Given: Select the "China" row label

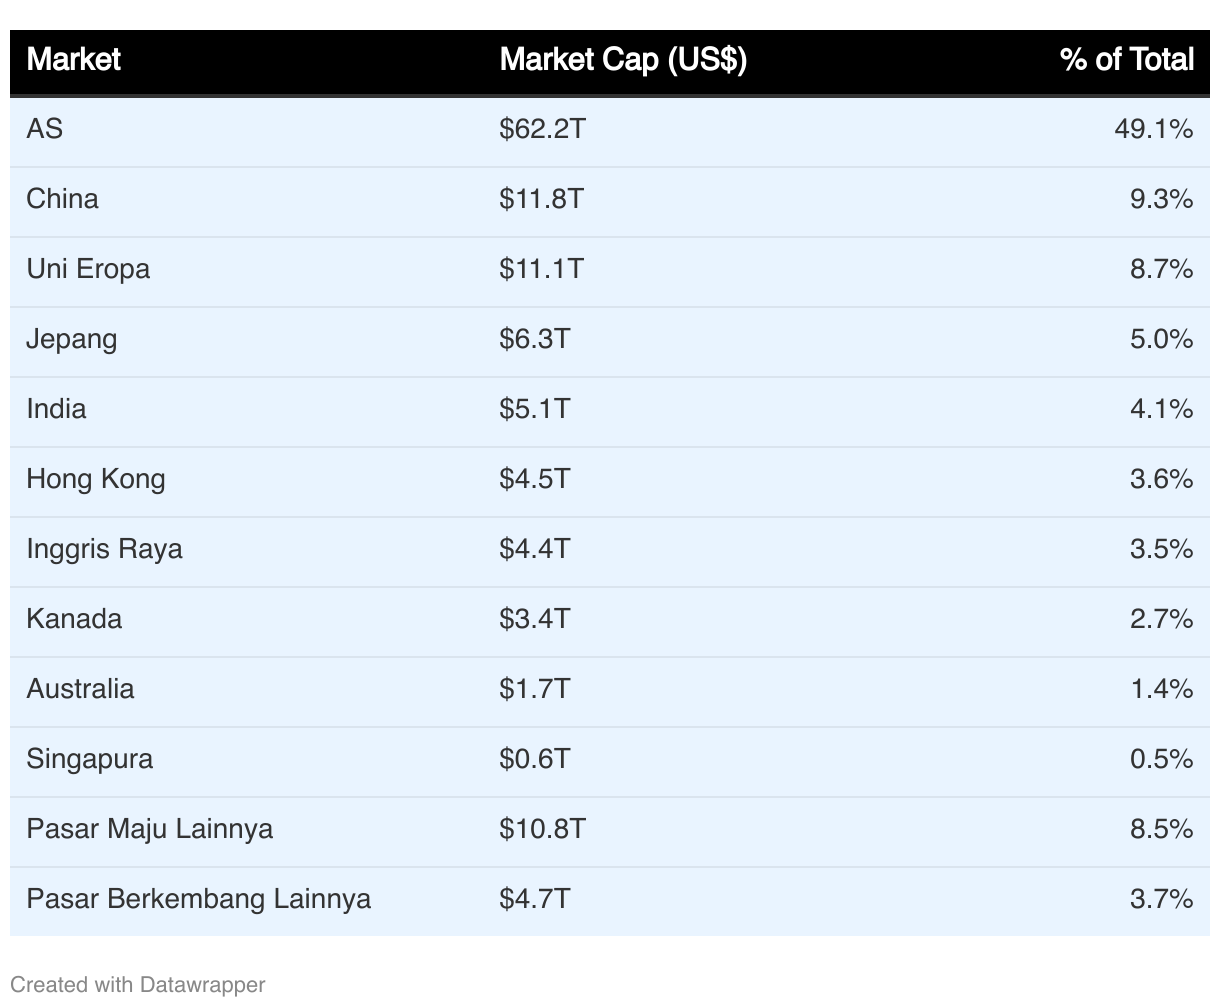Looking at the screenshot, I should (x=62, y=199).
